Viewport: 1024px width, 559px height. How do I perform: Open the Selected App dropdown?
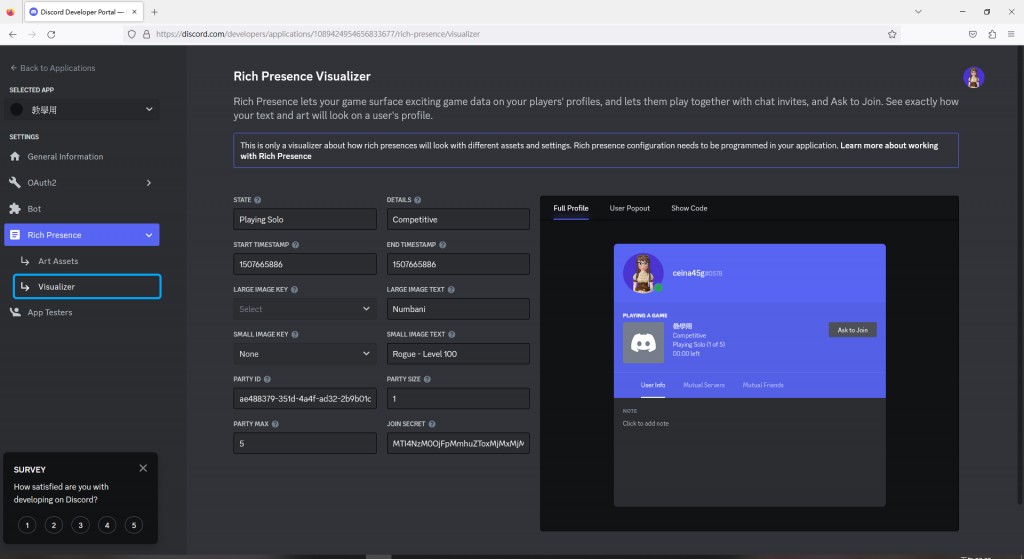(x=82, y=110)
